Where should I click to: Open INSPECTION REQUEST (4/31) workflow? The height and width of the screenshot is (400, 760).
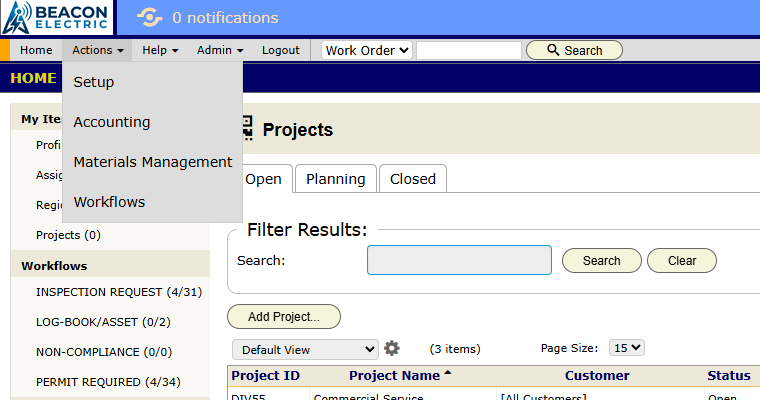pos(119,292)
